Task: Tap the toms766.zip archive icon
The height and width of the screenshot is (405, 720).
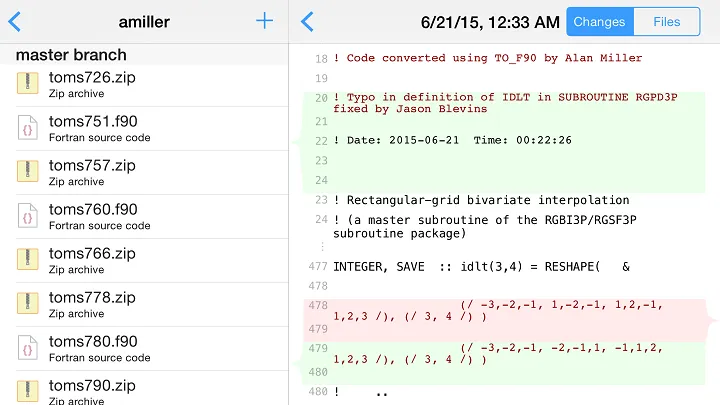Action: [27, 260]
